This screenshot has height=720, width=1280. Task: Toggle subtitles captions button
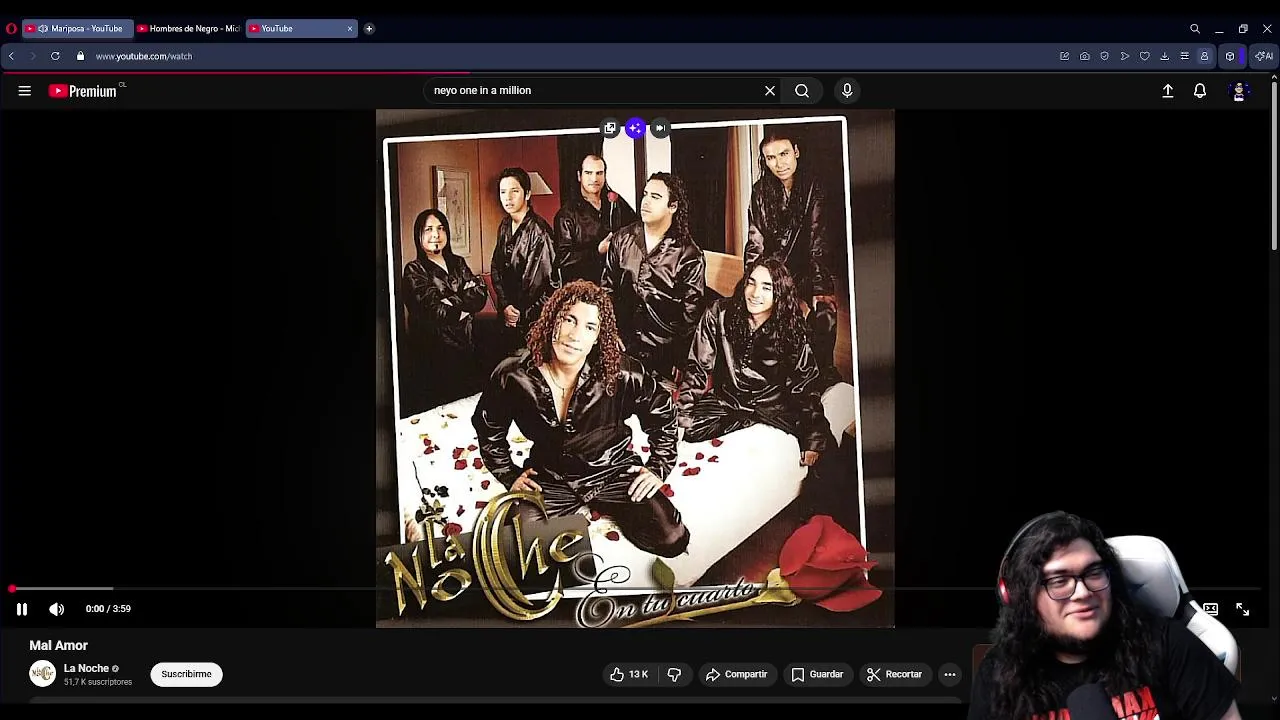pos(1210,609)
